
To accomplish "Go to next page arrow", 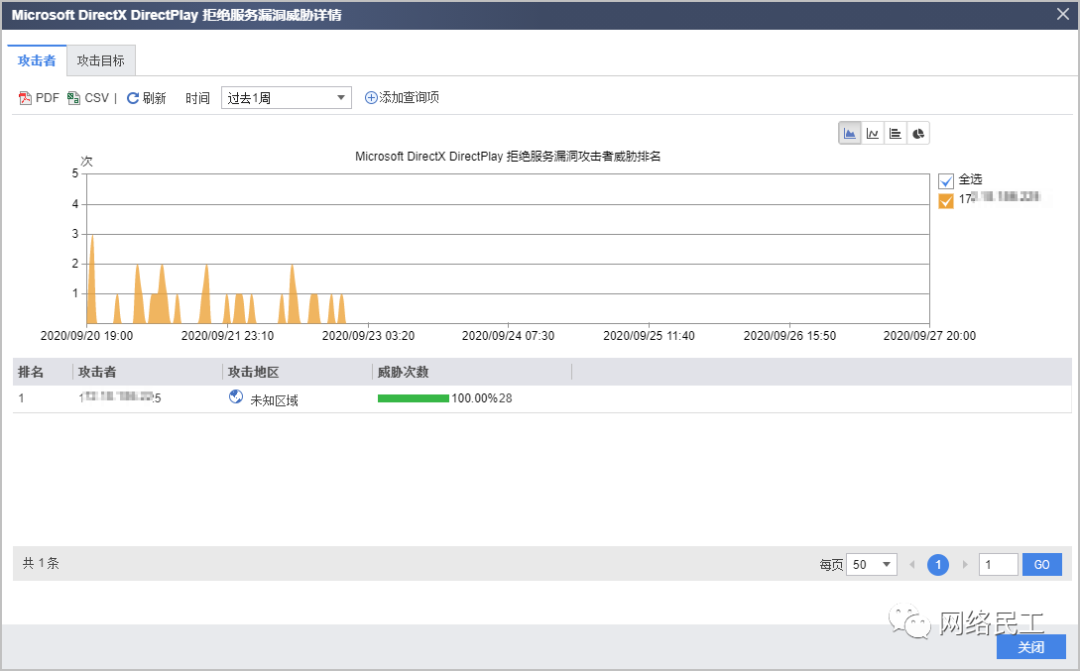I will pyautogui.click(x=964, y=565).
